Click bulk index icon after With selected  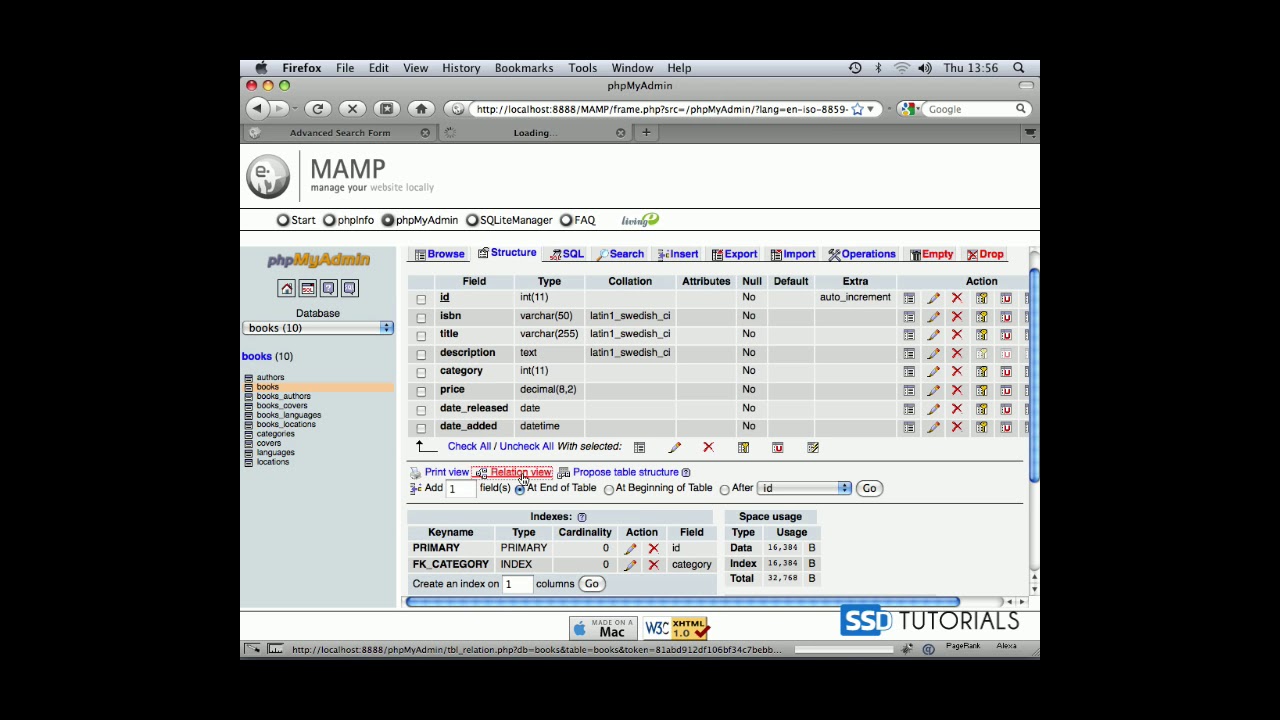(x=813, y=448)
